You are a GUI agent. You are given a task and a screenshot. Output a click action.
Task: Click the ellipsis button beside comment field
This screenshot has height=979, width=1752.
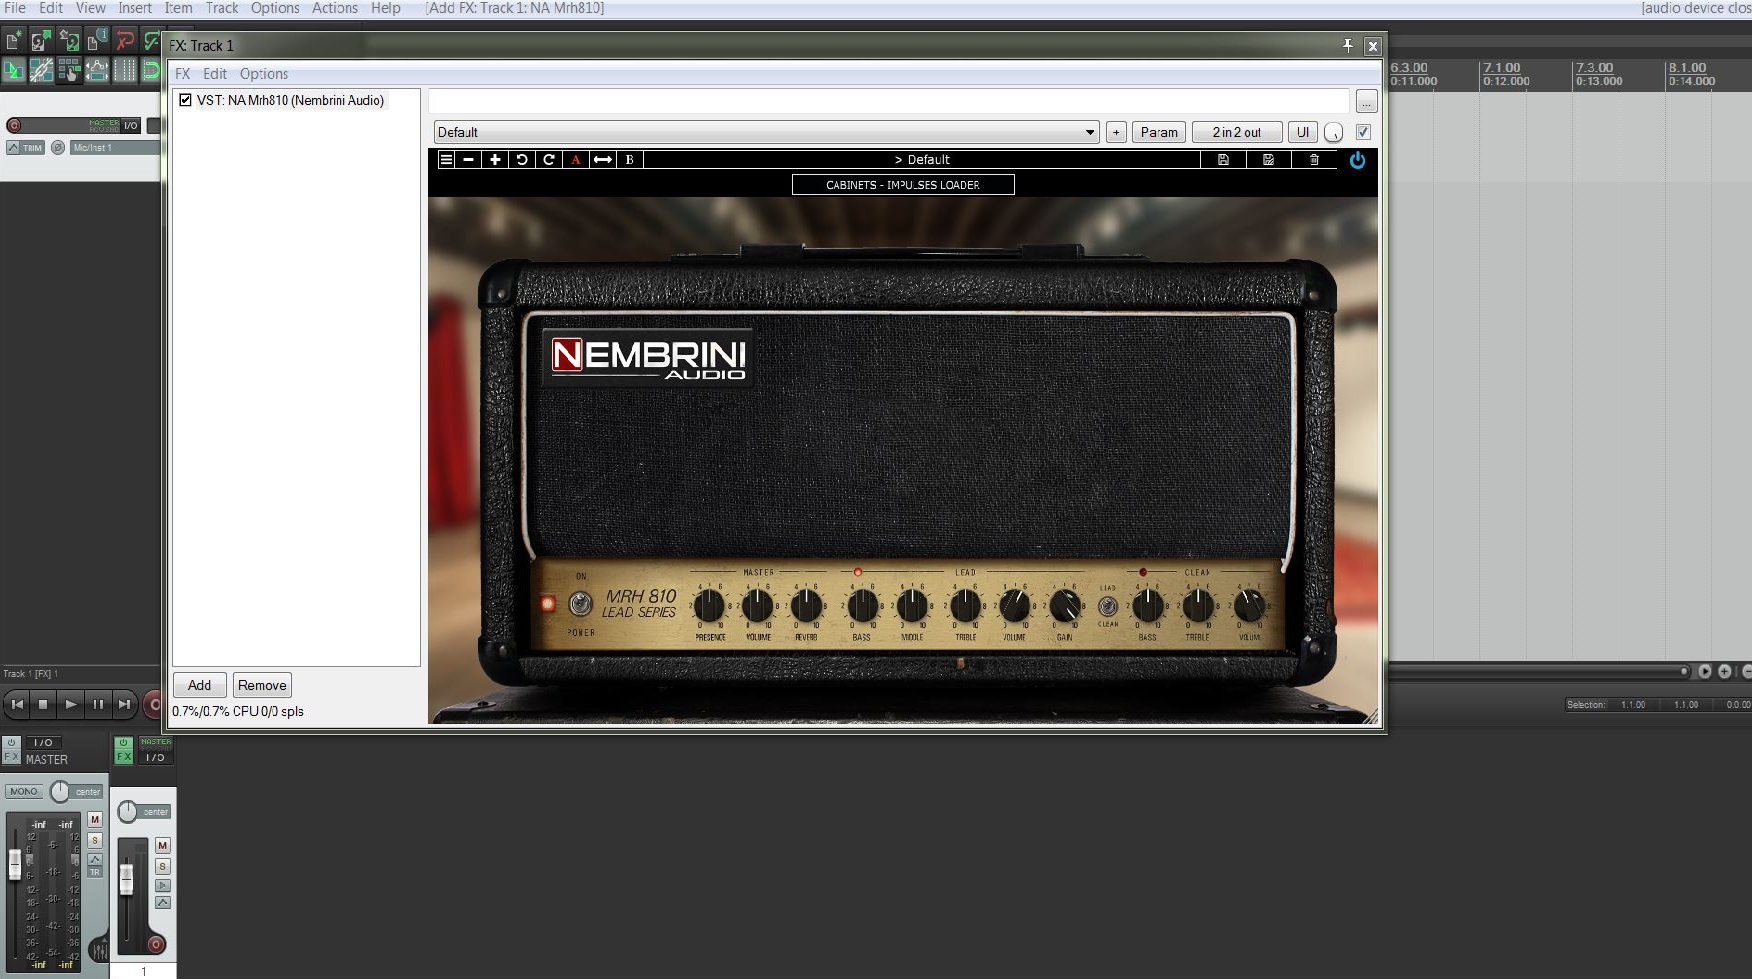coord(1366,101)
